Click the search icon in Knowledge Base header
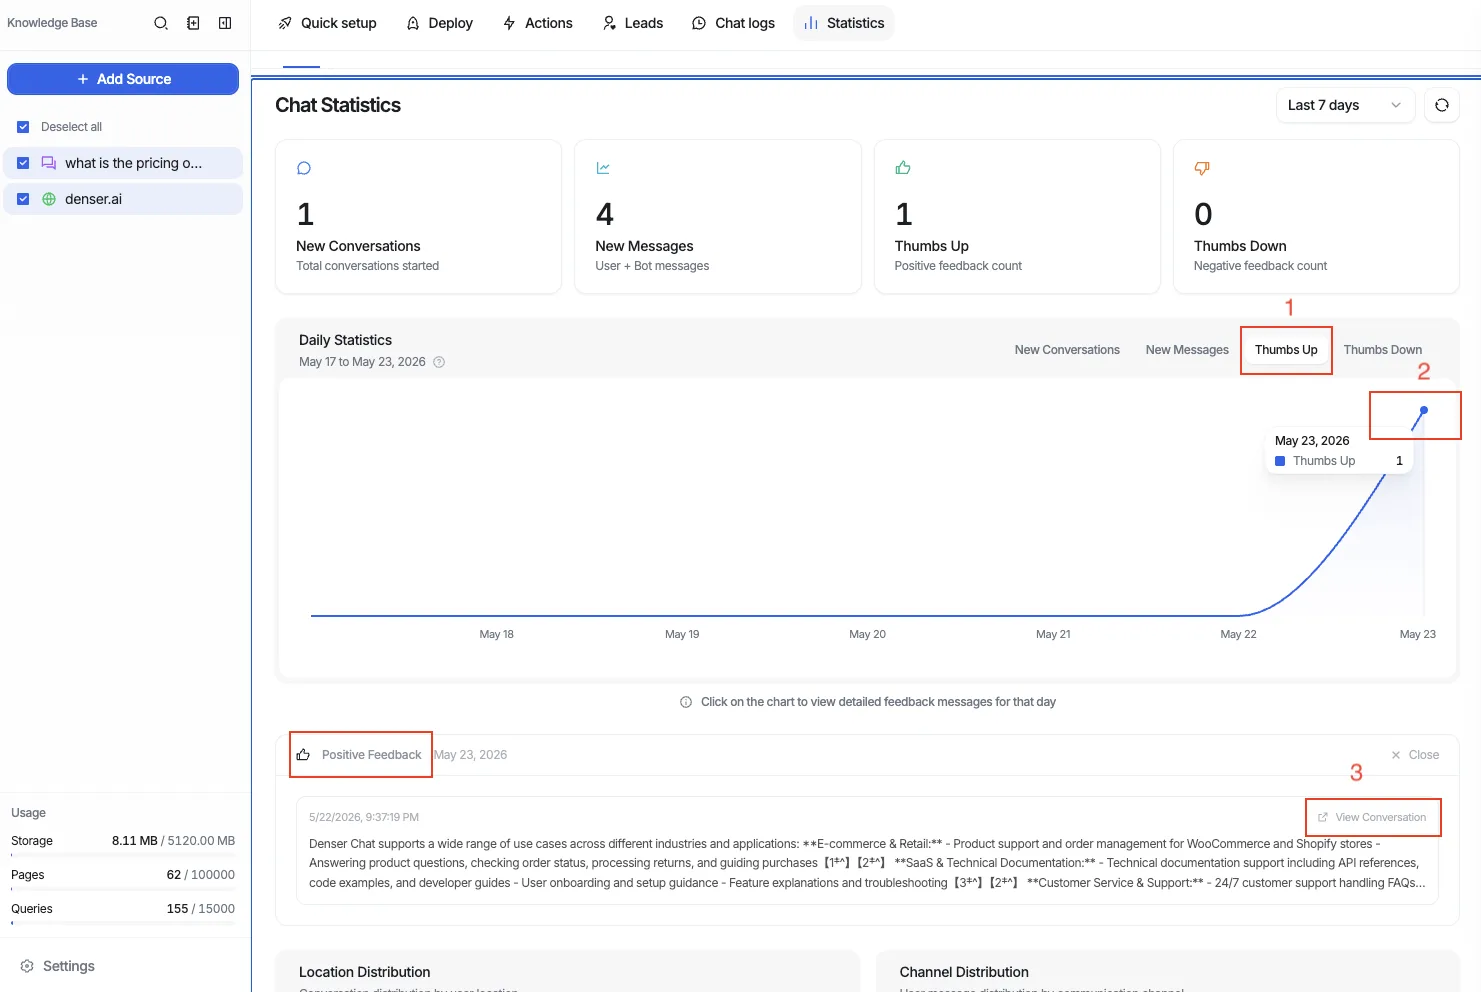Image resolution: width=1481 pixels, height=992 pixels. (x=160, y=23)
